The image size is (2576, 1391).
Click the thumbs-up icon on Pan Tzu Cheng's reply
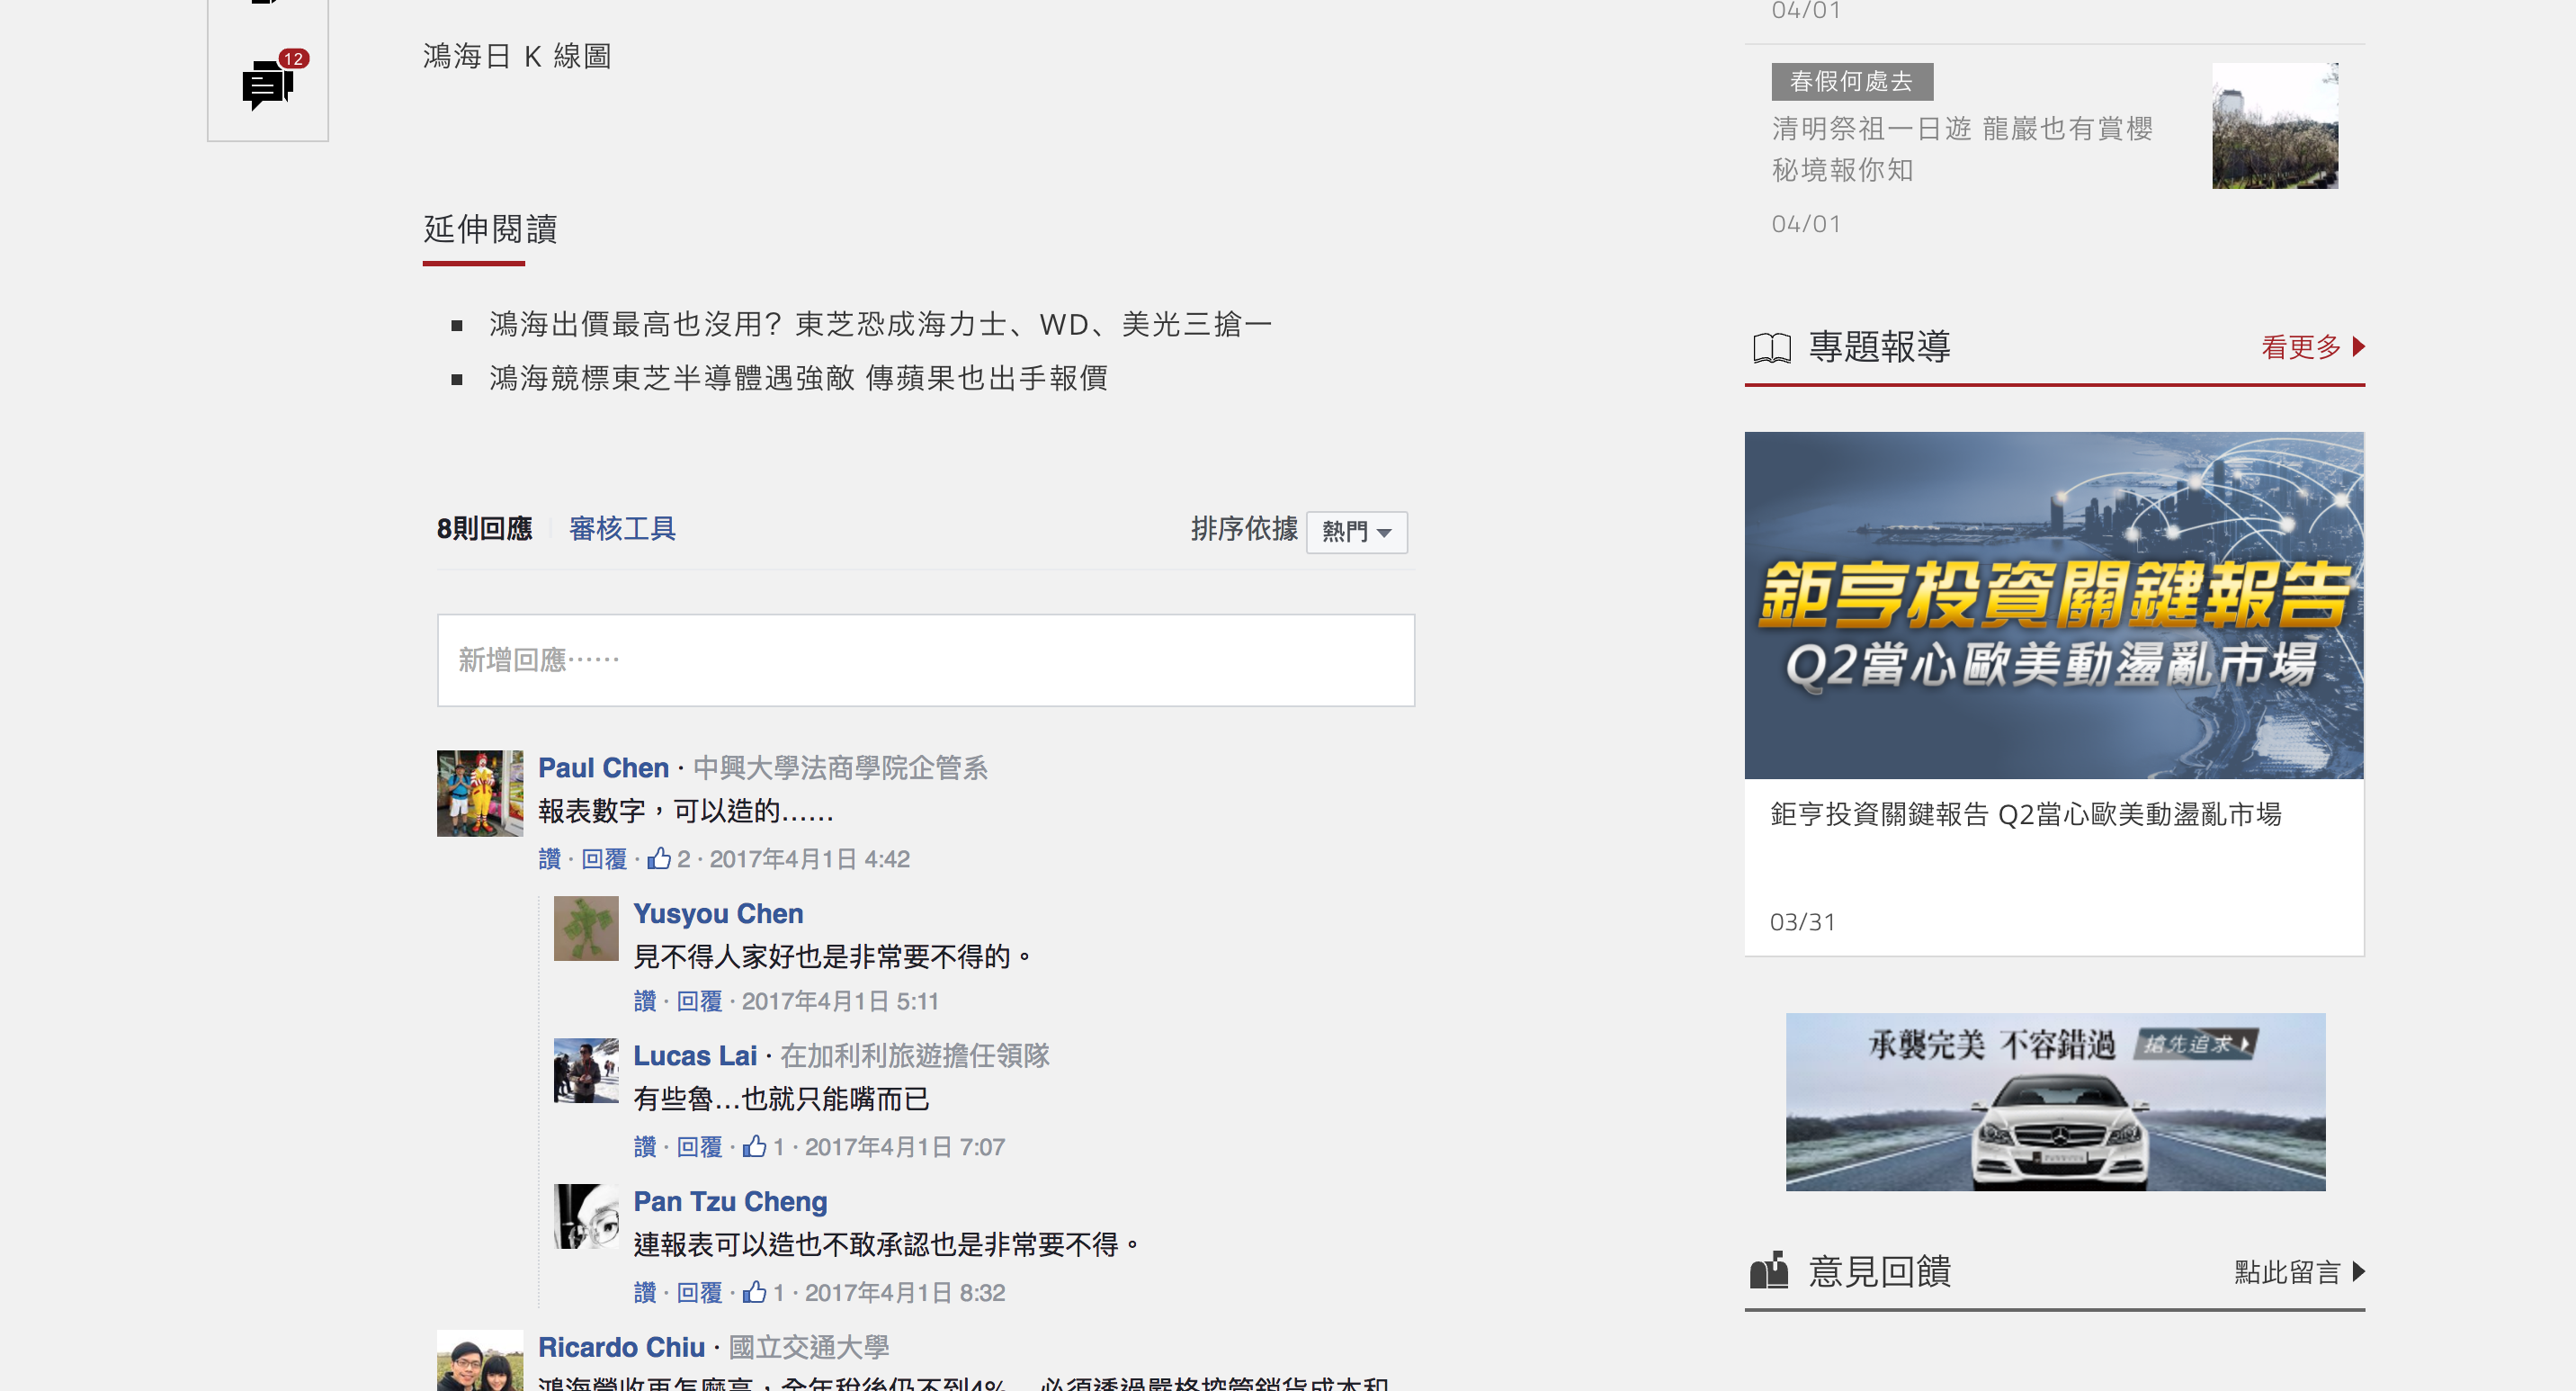click(754, 1292)
